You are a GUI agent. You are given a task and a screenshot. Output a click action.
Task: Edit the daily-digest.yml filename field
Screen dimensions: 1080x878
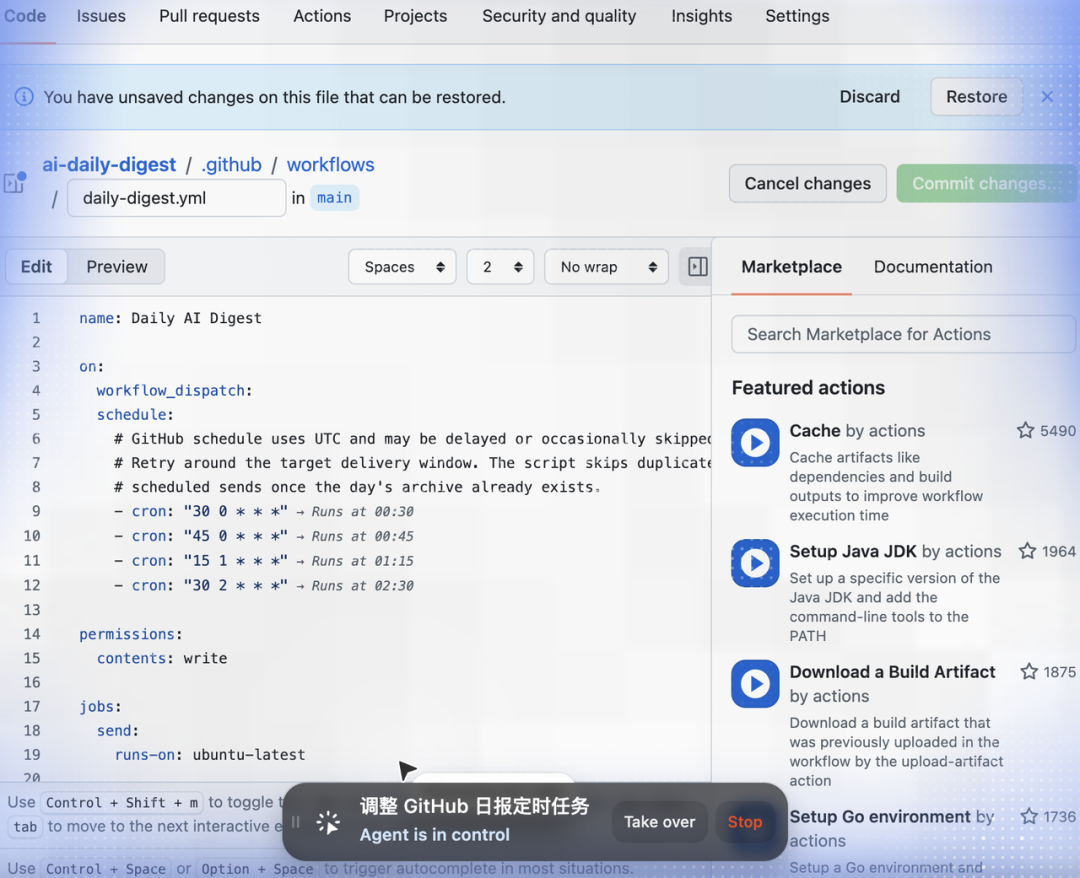(176, 198)
